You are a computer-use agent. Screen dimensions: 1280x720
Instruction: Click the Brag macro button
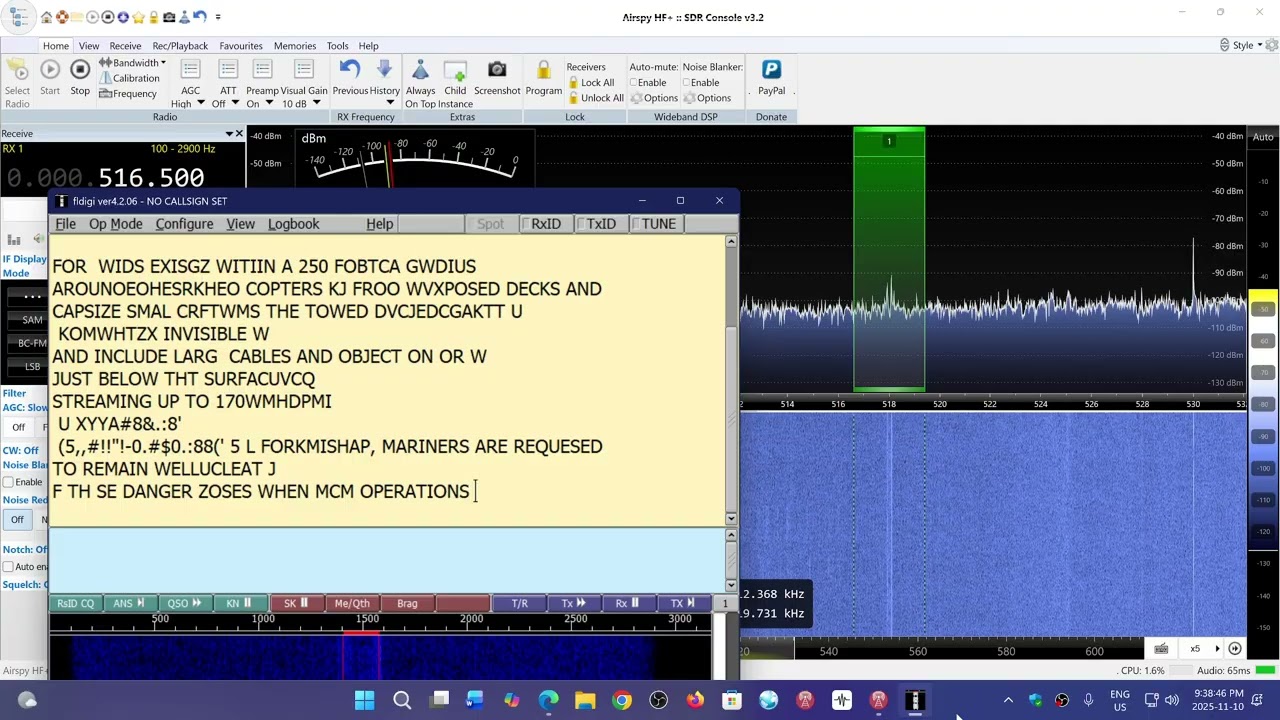pyautogui.click(x=407, y=603)
